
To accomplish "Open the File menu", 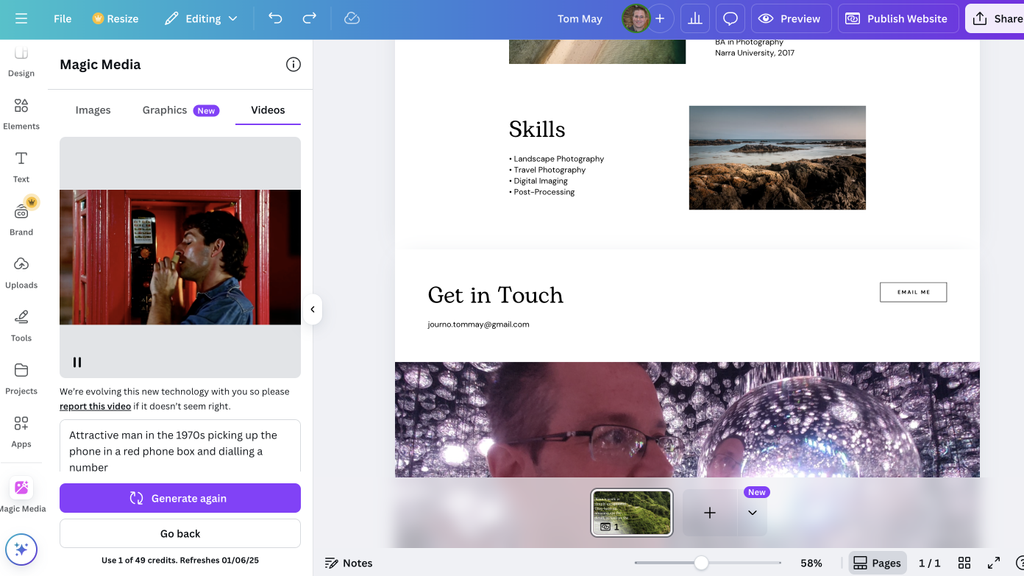I will (x=62, y=18).
